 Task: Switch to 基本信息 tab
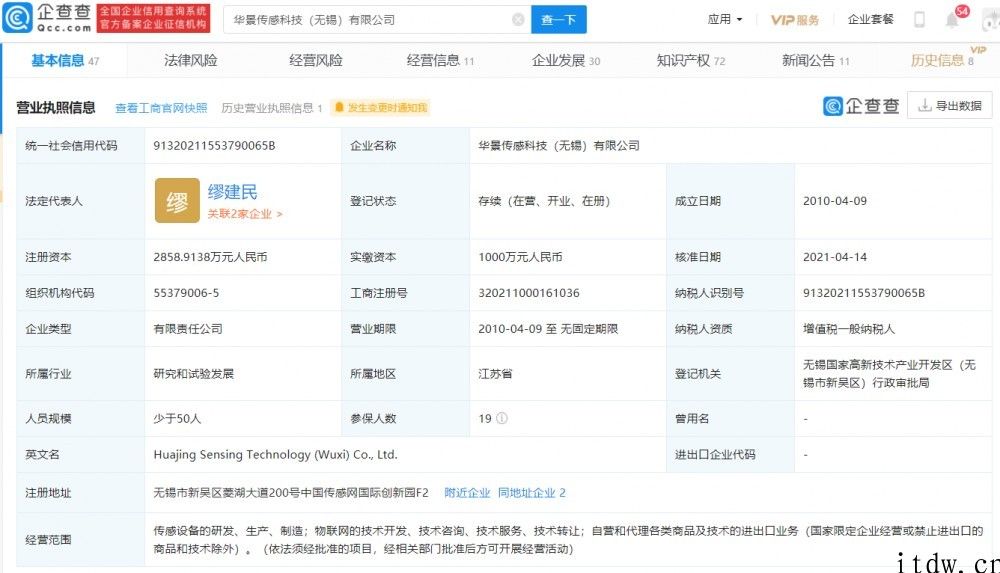(65, 61)
